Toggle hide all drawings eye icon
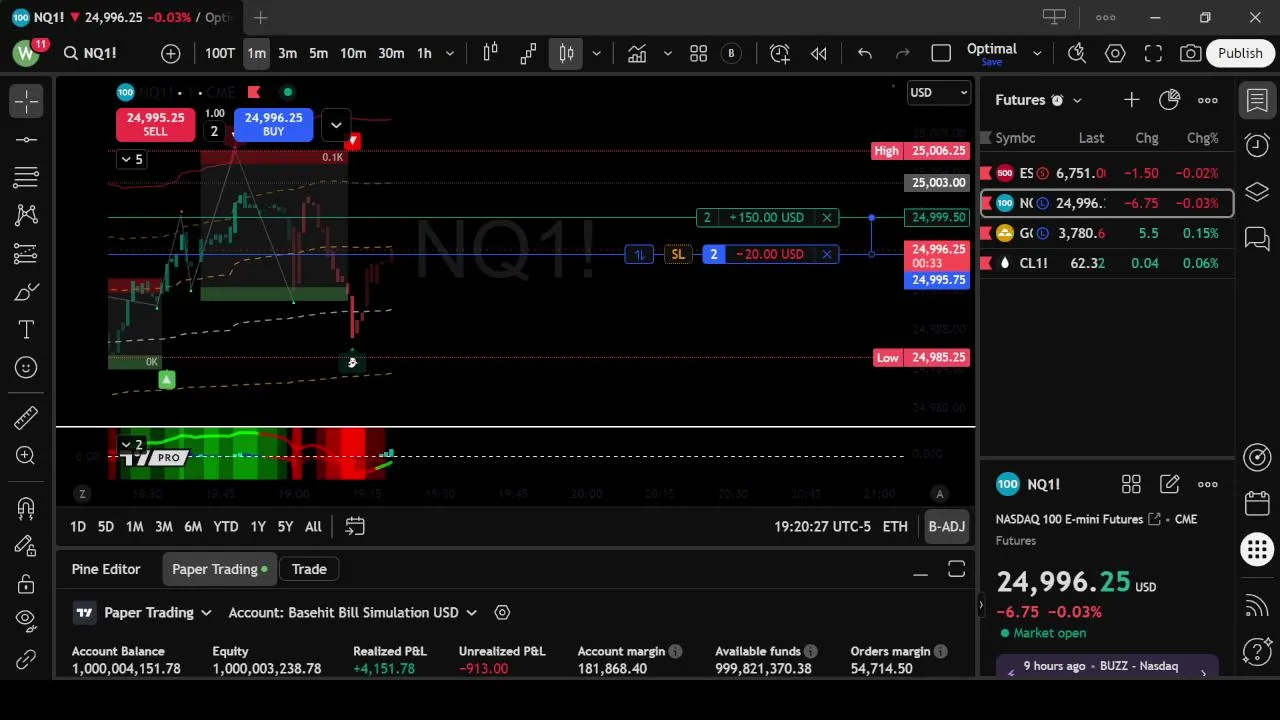The width and height of the screenshot is (1280, 720). click(26, 620)
